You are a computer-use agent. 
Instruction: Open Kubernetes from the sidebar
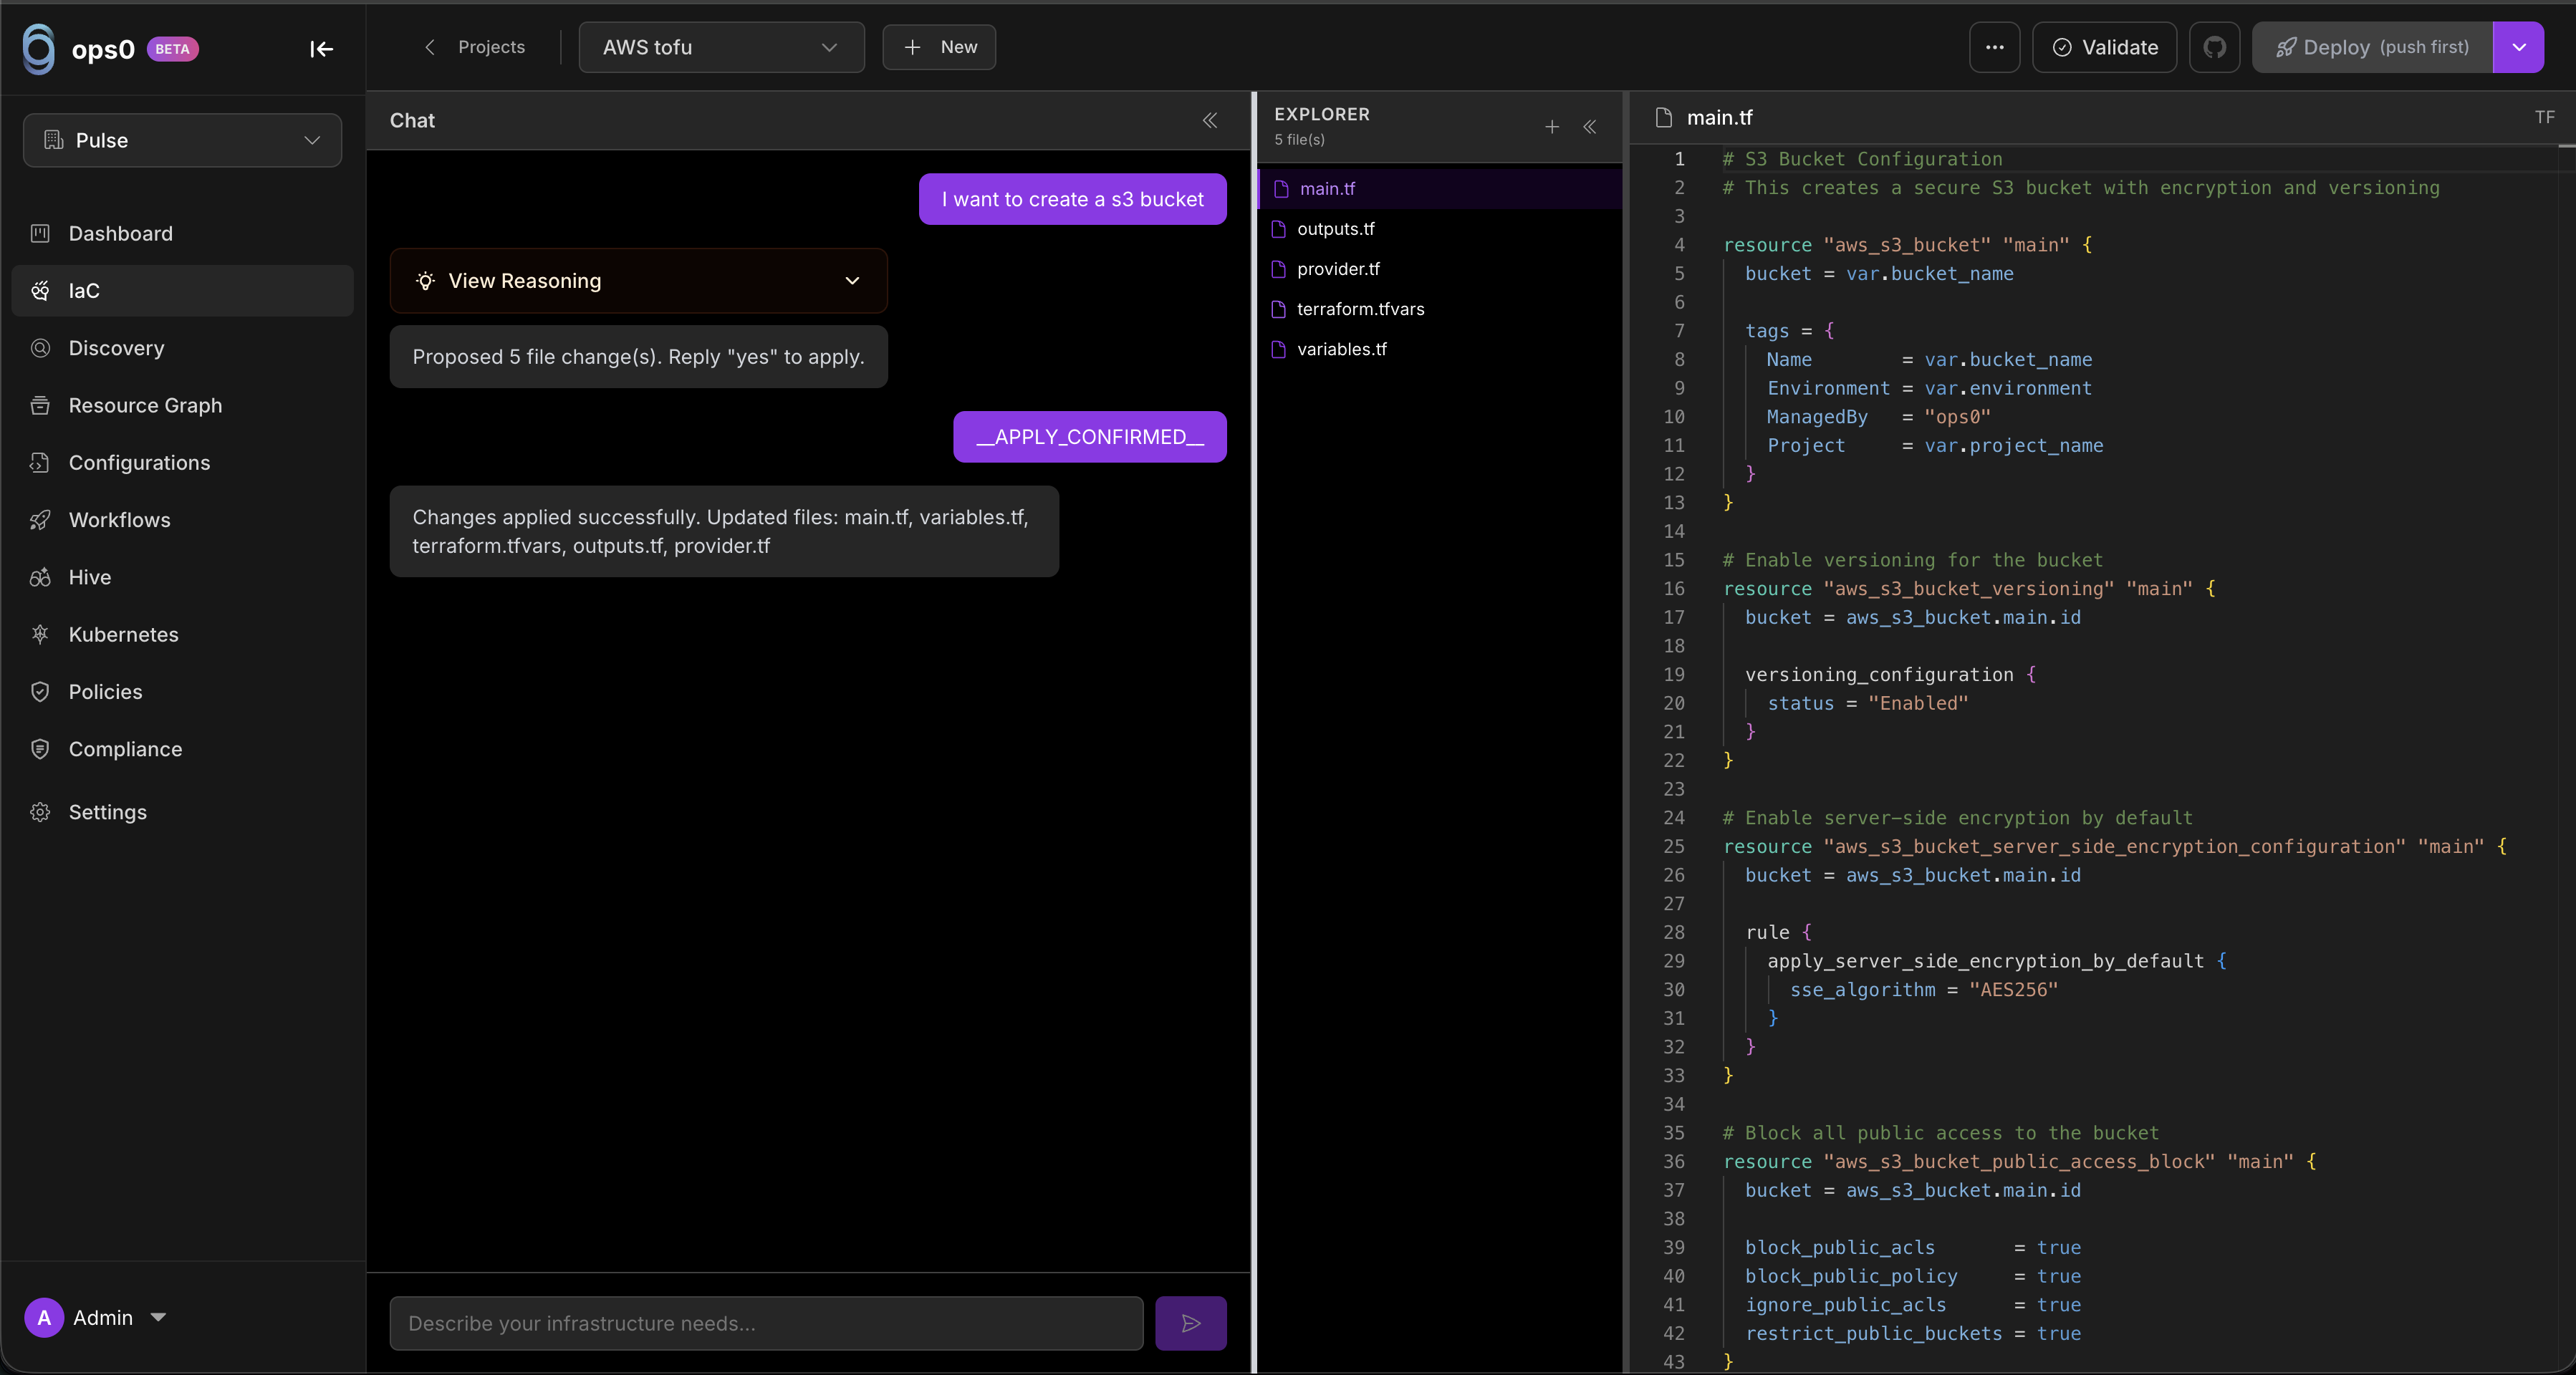point(123,634)
